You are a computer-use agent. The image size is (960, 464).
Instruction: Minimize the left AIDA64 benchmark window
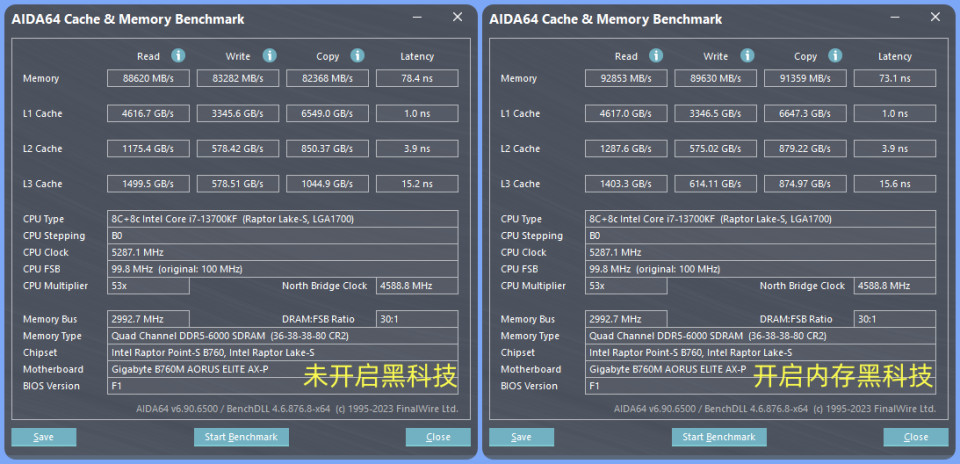point(416,18)
